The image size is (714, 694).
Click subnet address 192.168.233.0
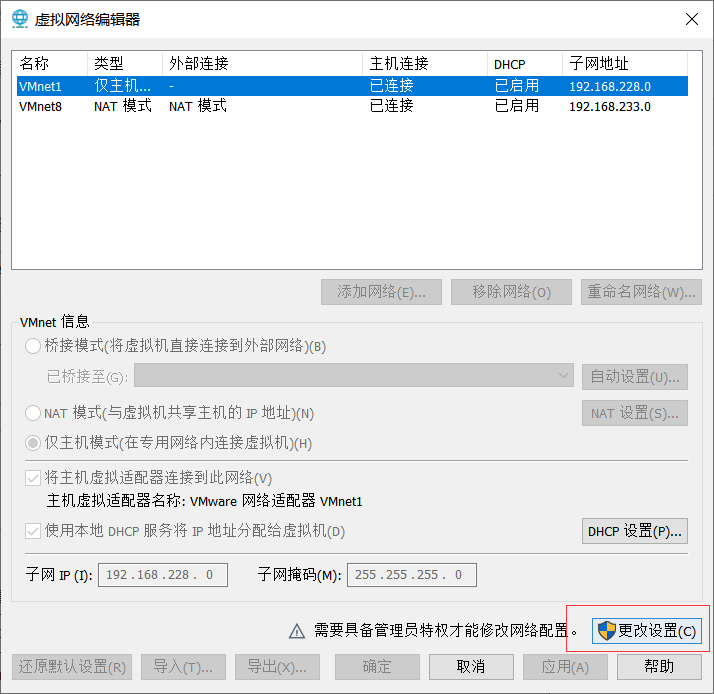(x=610, y=107)
